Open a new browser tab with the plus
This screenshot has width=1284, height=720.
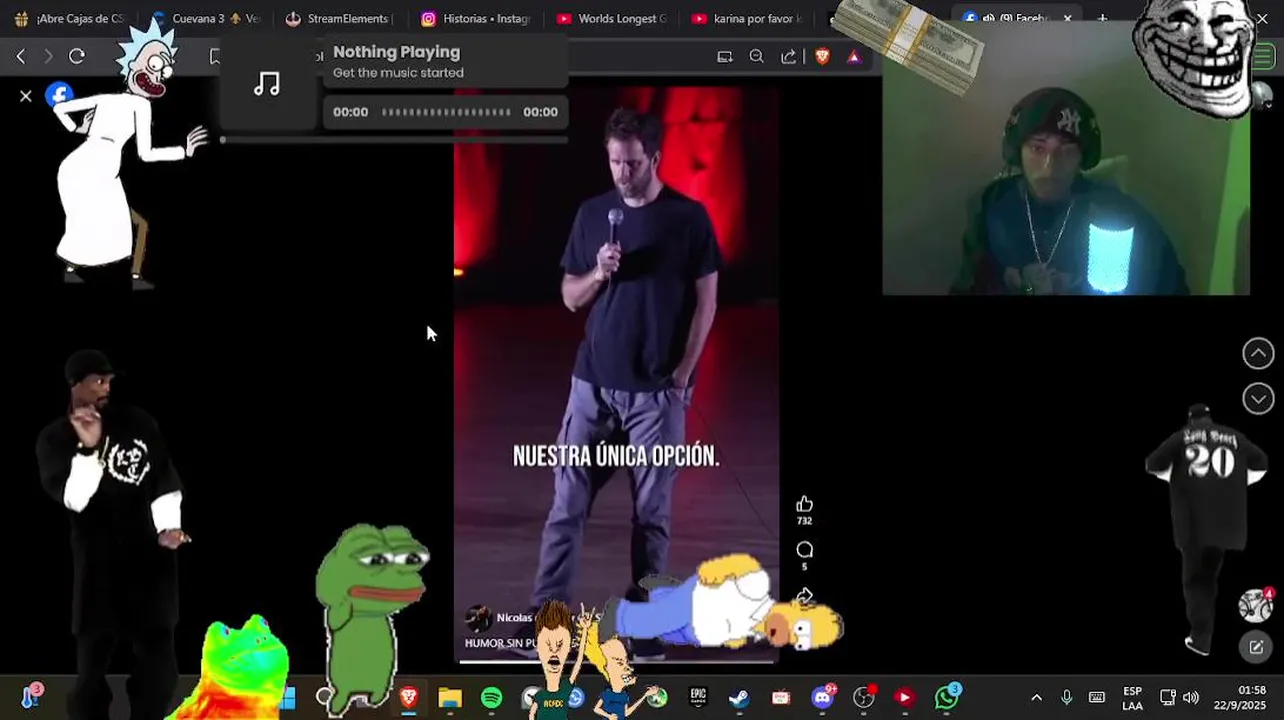click(x=1102, y=18)
